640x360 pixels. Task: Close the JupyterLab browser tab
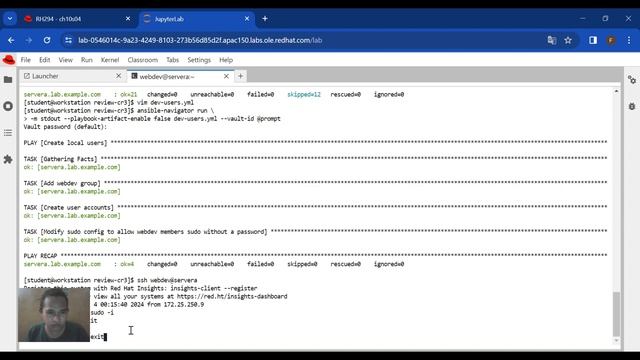point(247,19)
